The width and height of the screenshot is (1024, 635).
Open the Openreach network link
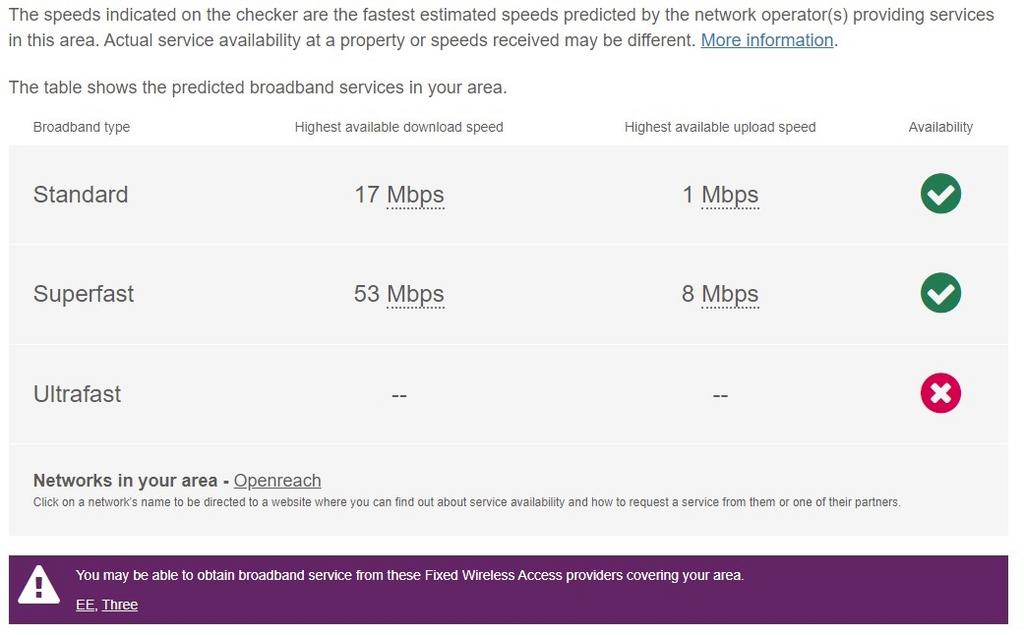click(x=277, y=481)
